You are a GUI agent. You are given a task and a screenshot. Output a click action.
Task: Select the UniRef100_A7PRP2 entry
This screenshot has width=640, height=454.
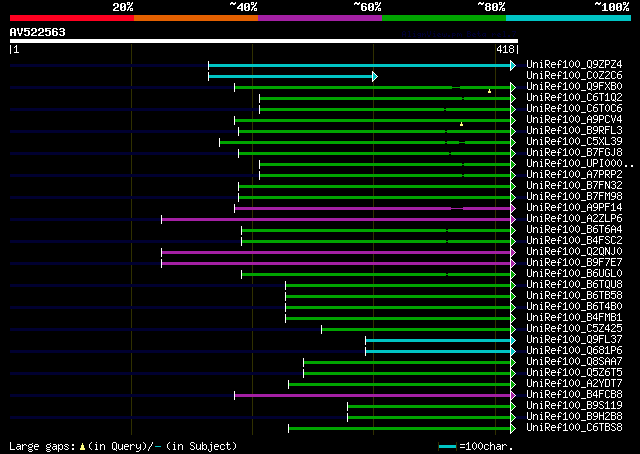coord(574,175)
